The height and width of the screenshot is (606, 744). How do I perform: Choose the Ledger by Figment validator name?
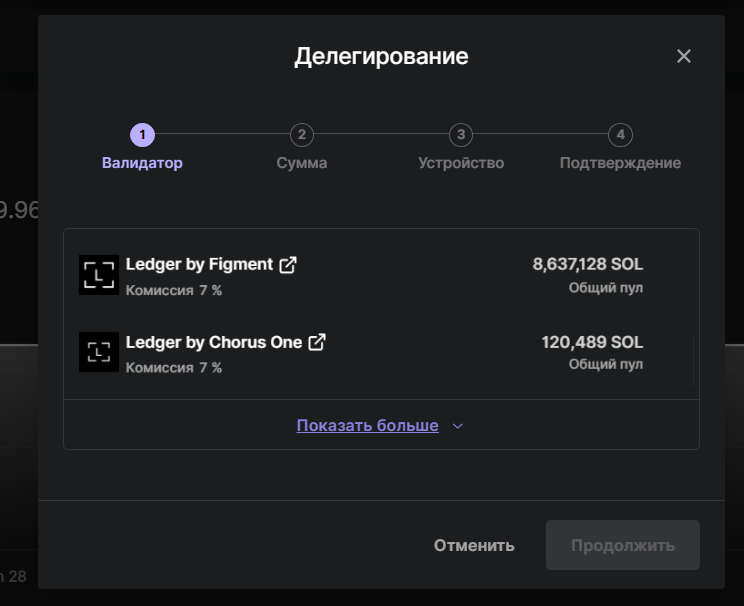199,265
